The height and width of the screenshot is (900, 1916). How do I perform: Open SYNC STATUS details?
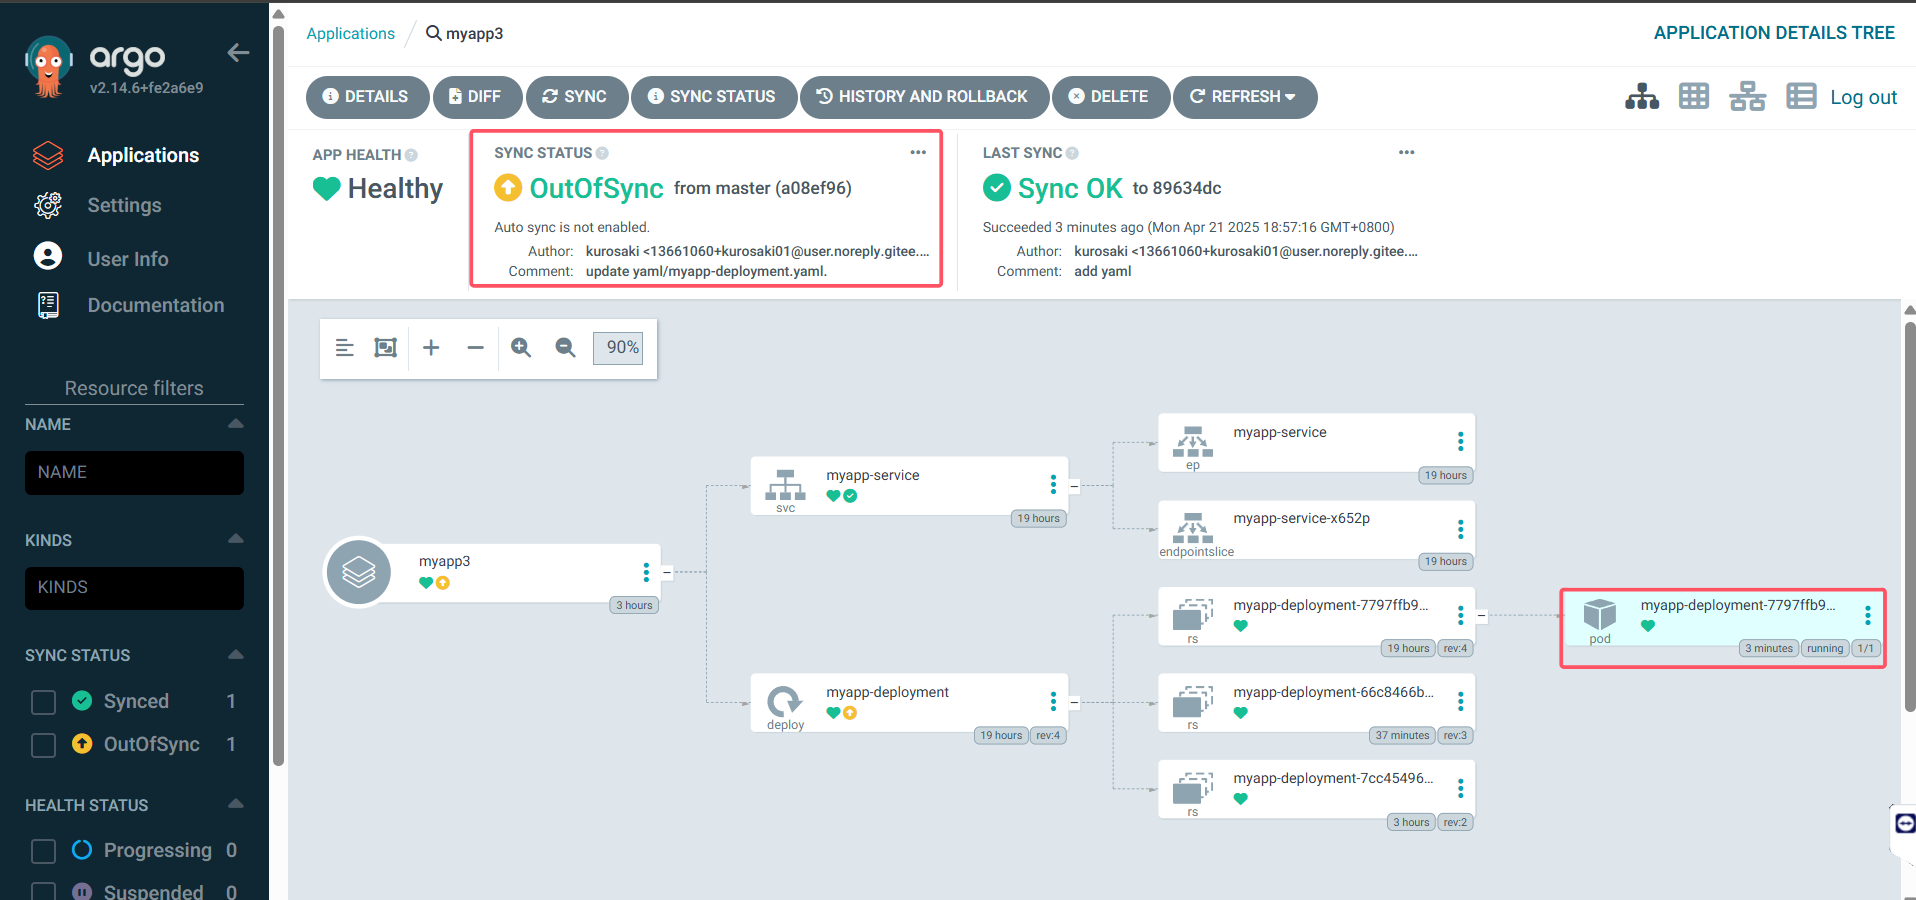[x=713, y=97]
